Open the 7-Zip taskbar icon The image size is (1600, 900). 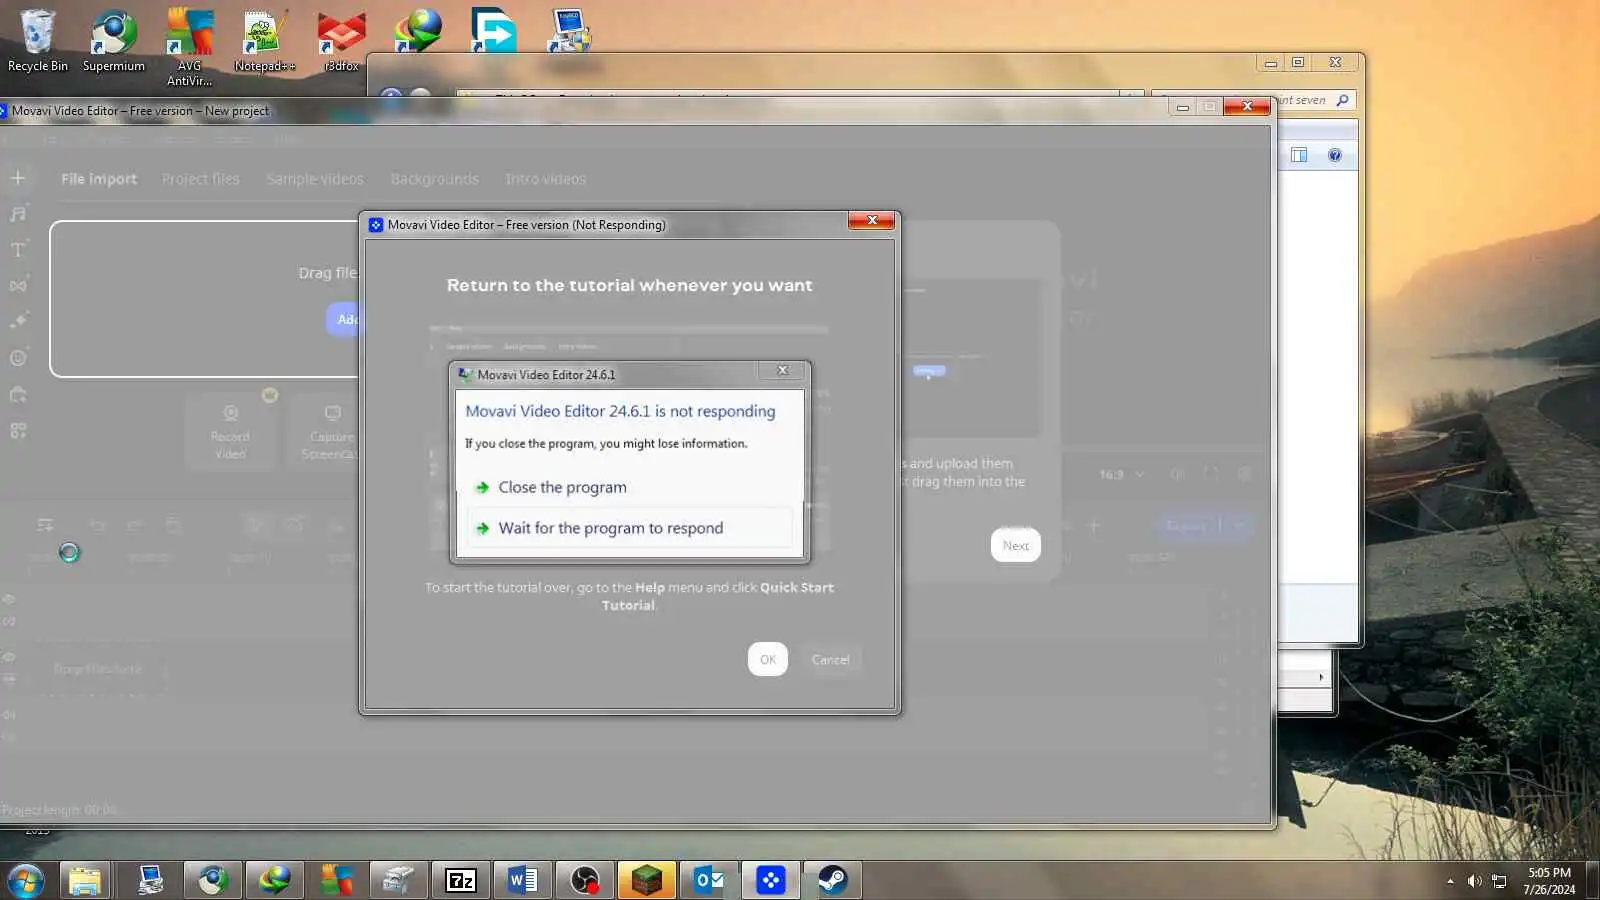[460, 881]
